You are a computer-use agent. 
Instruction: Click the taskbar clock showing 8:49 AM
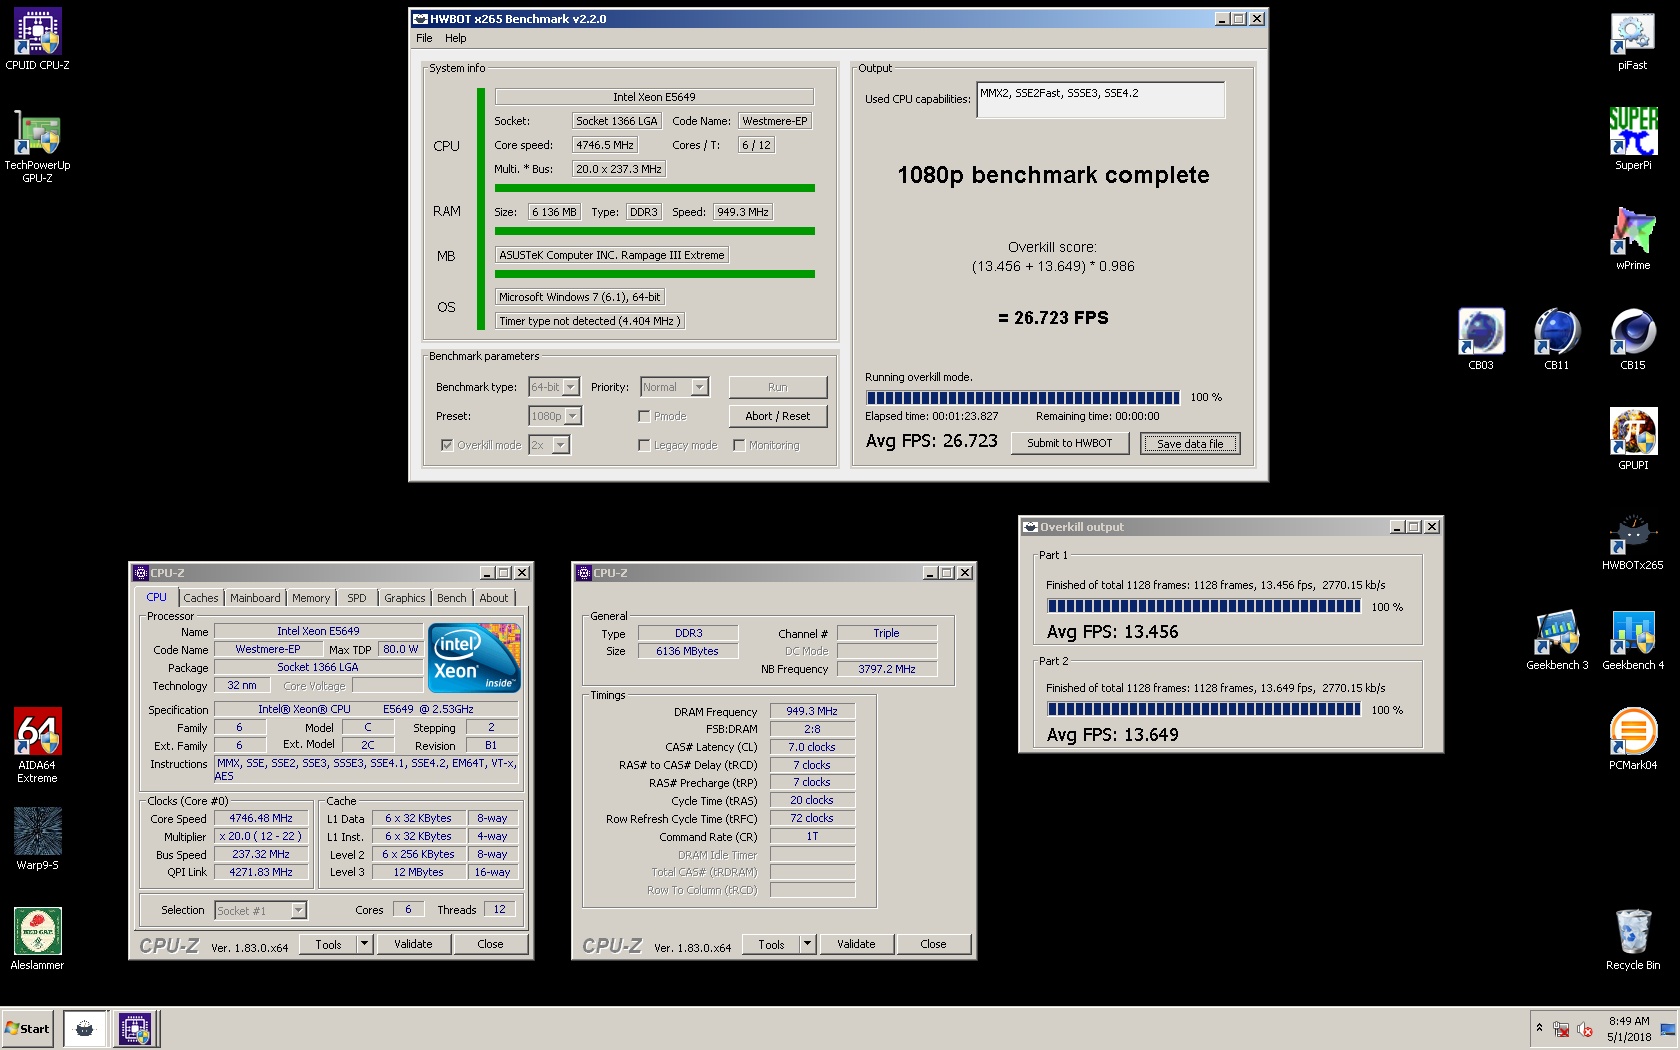point(1630,1029)
